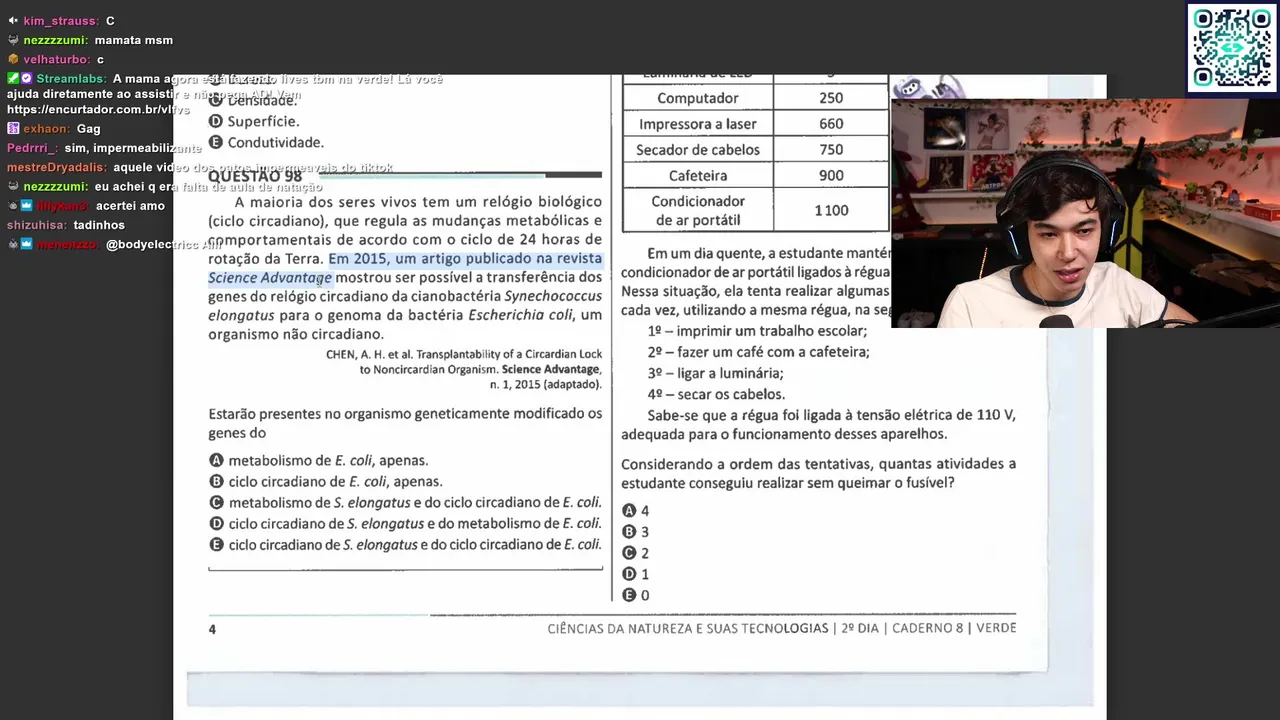Click the badge icon beside velhaturbo
This screenshot has width=1280, height=720.
pyautogui.click(x=13, y=60)
